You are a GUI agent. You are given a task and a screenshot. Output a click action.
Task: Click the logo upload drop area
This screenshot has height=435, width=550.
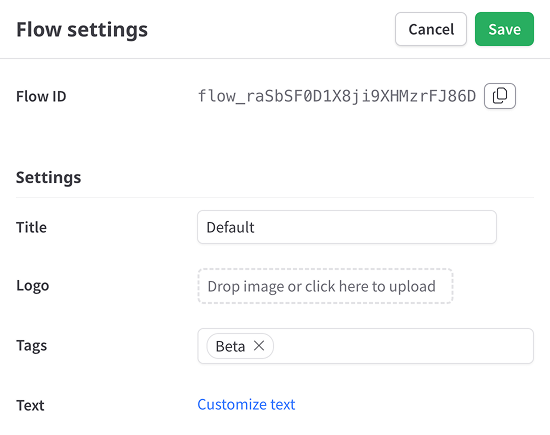pos(325,286)
